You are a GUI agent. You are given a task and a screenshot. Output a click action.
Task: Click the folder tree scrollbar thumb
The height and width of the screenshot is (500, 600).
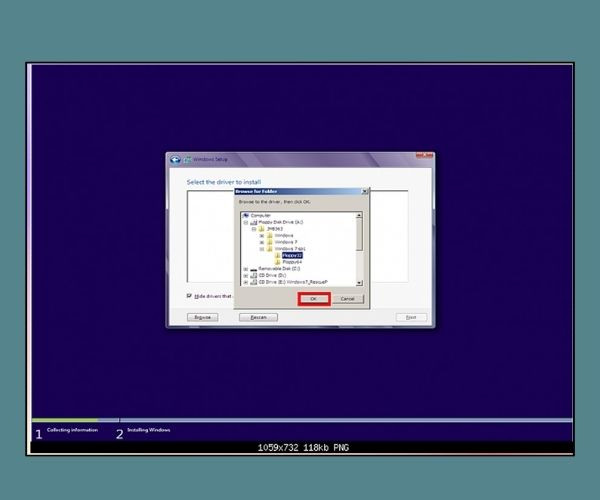(359, 235)
